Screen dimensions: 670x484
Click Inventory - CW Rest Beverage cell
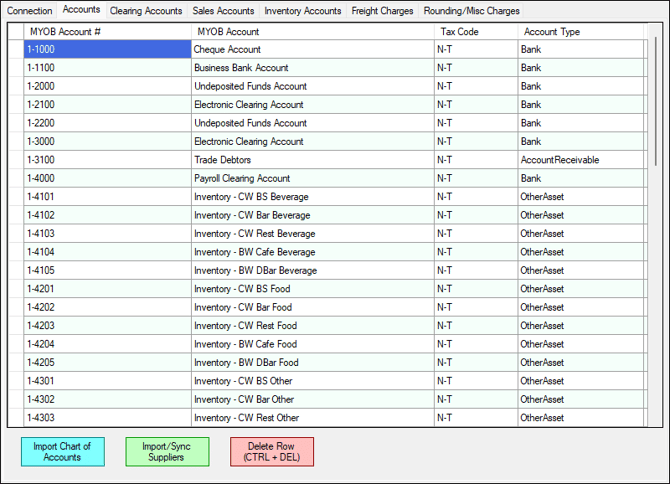pos(312,233)
